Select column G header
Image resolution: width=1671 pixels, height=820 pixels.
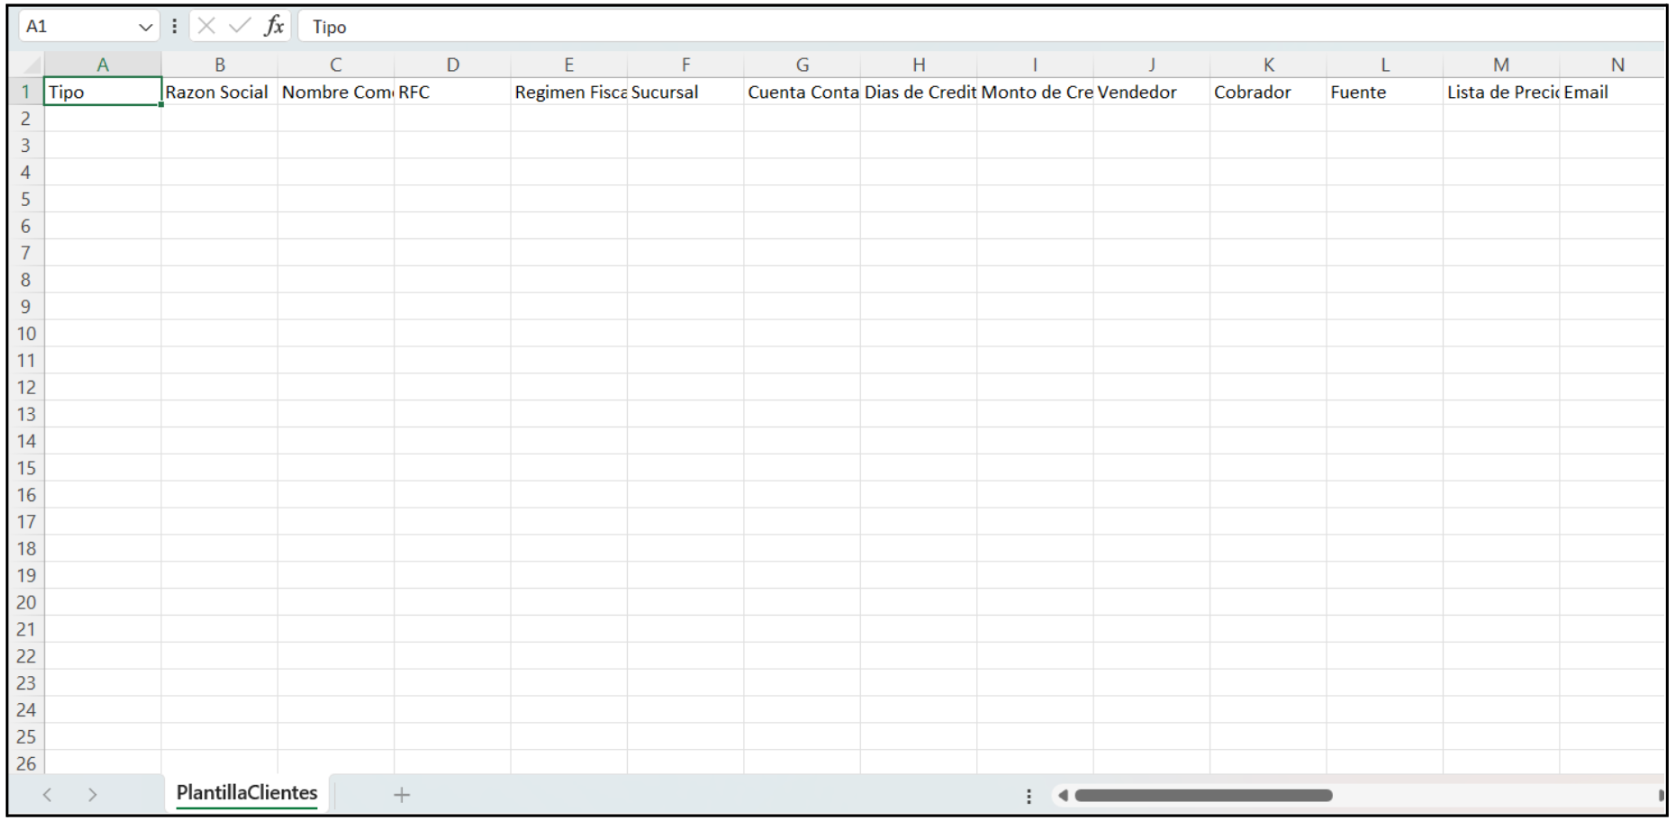802,65
